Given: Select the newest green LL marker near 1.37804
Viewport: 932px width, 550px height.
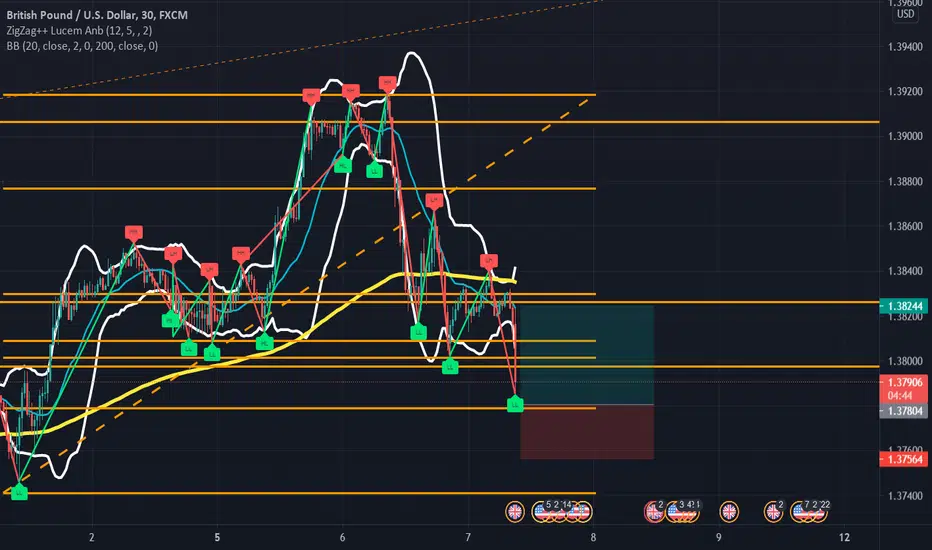Looking at the screenshot, I should (x=515, y=404).
